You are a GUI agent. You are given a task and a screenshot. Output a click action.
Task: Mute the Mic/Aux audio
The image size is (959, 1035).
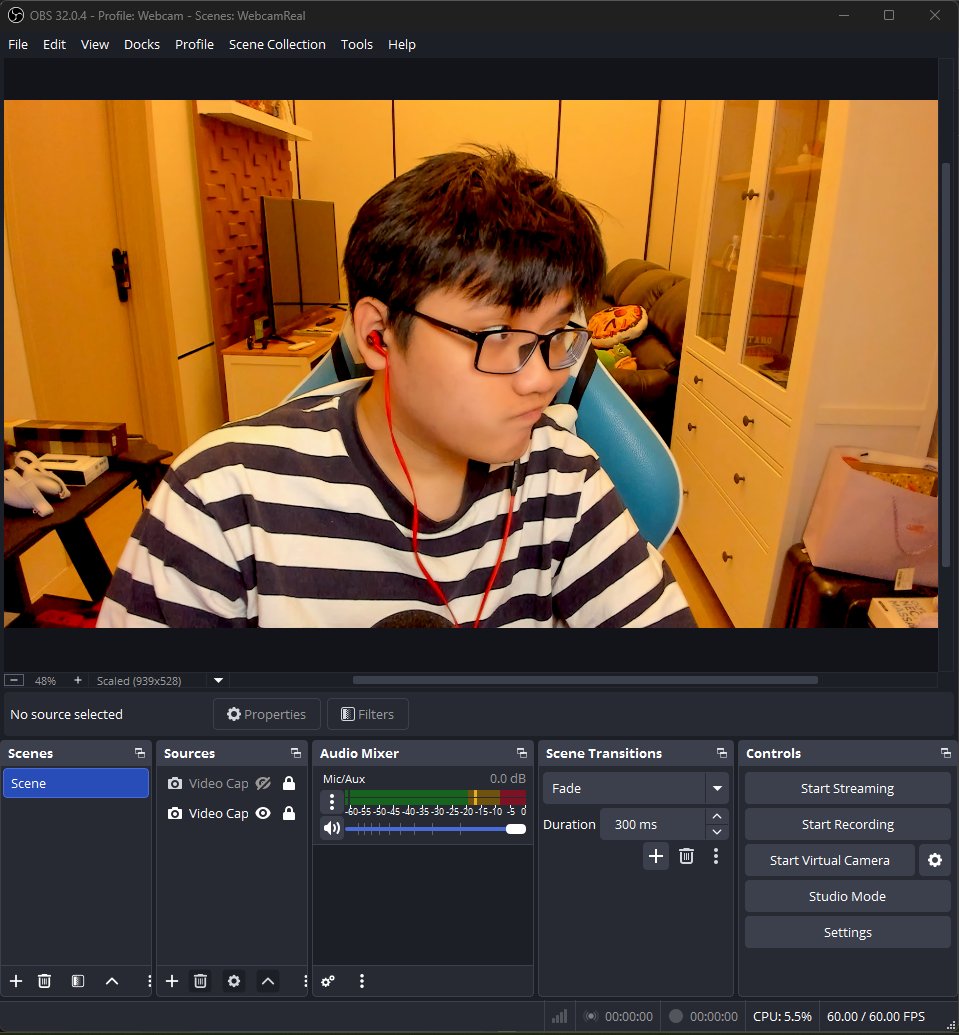(332, 828)
